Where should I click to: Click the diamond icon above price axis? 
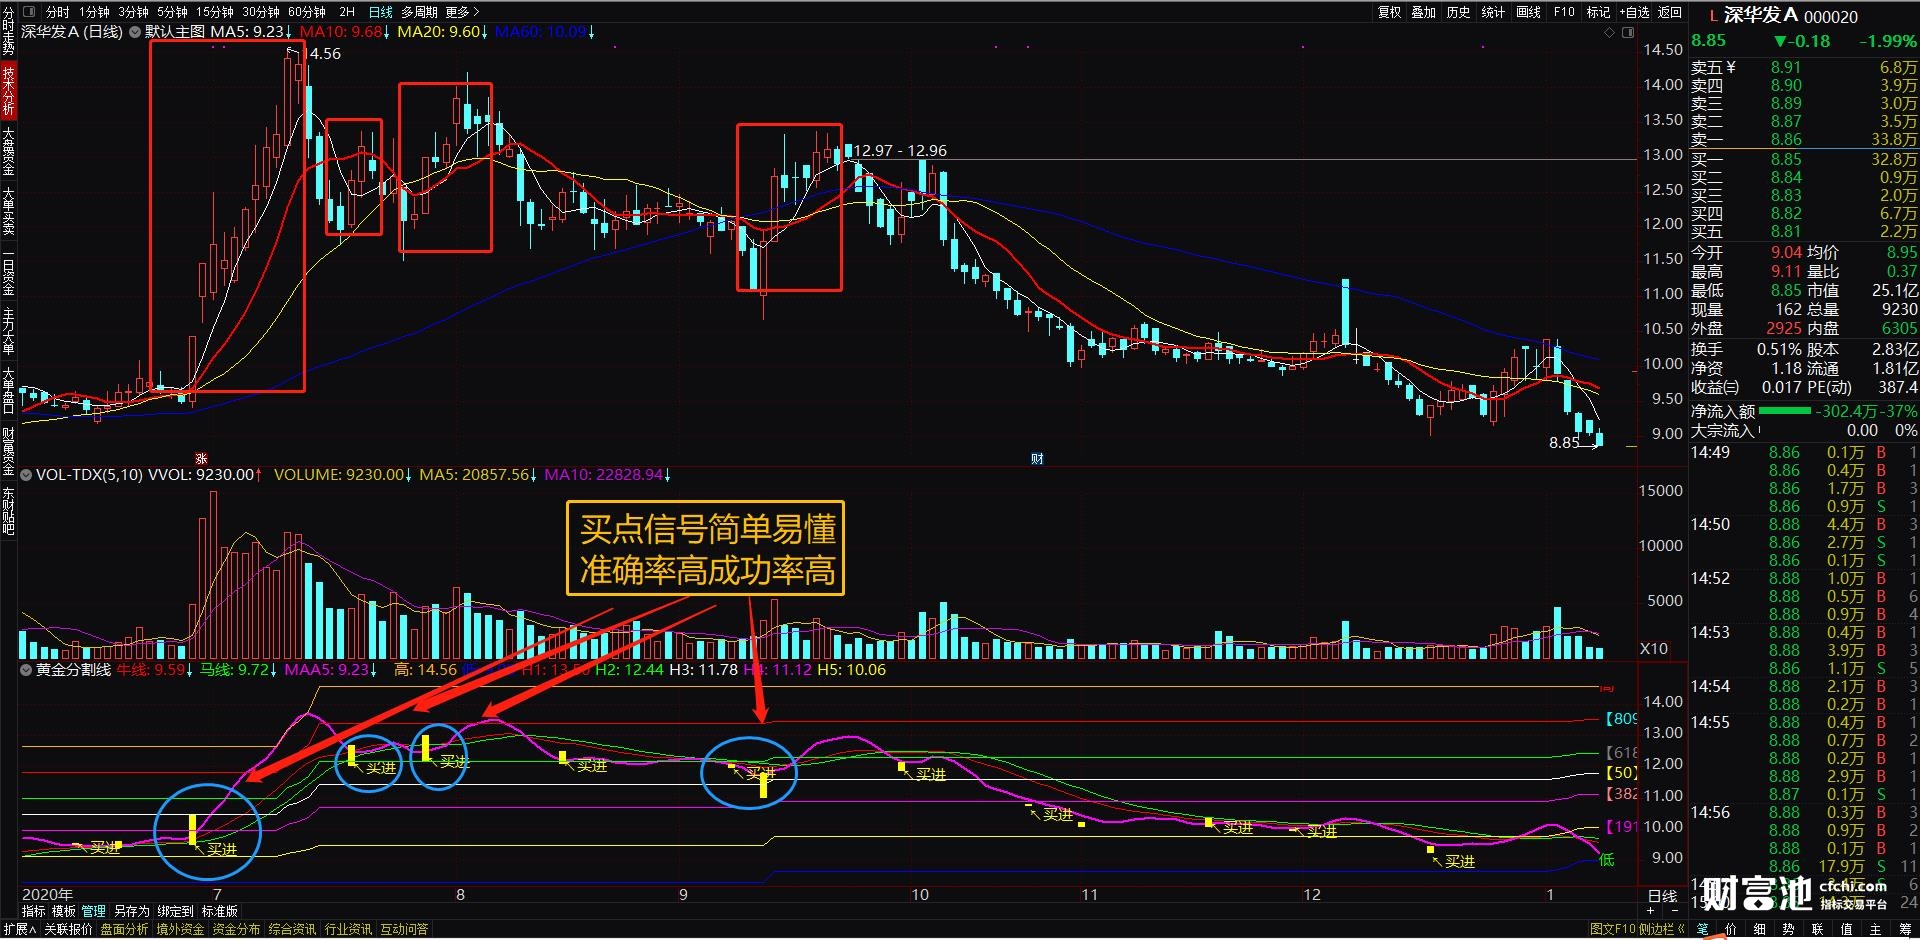point(1609,33)
